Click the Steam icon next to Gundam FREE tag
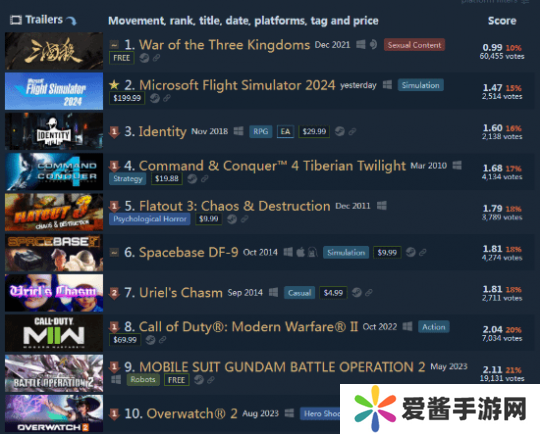This screenshot has height=434, width=540. tap(199, 380)
